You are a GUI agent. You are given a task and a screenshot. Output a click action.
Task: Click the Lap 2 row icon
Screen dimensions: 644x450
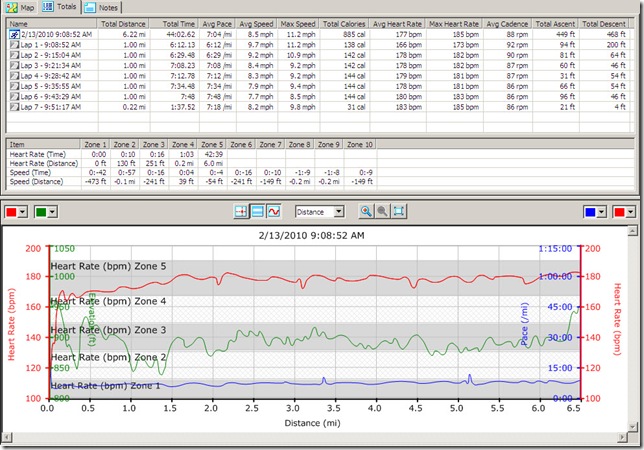14,55
